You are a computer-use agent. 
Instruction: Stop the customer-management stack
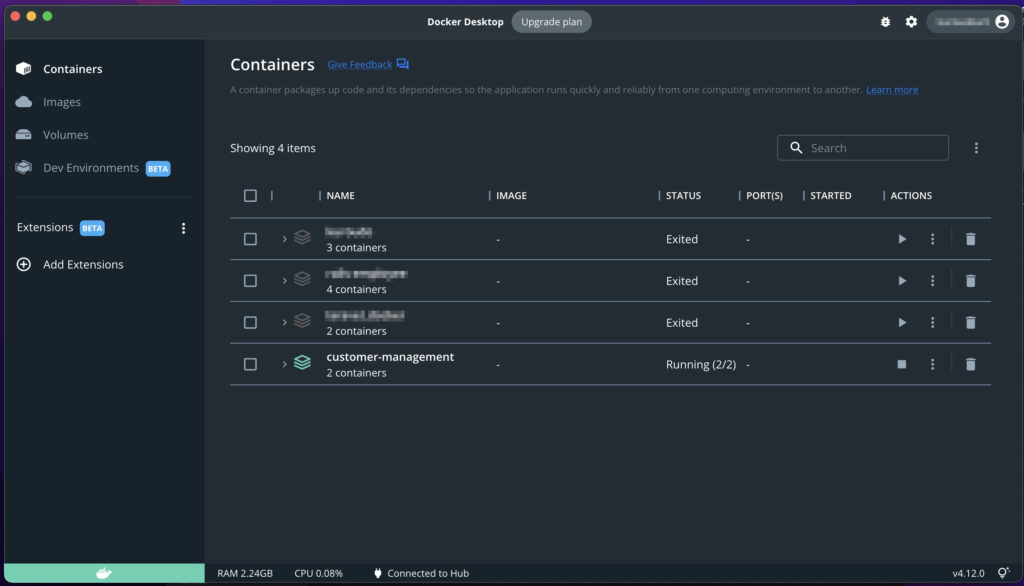point(901,365)
